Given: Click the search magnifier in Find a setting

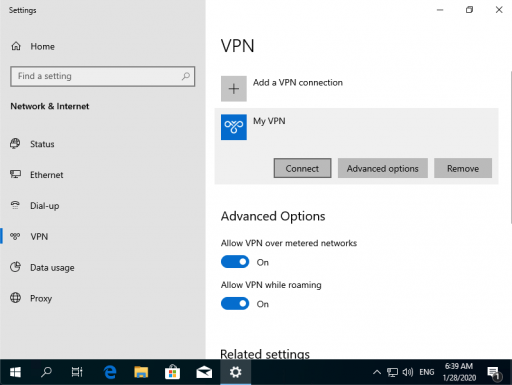Looking at the screenshot, I should pyautogui.click(x=186, y=76).
